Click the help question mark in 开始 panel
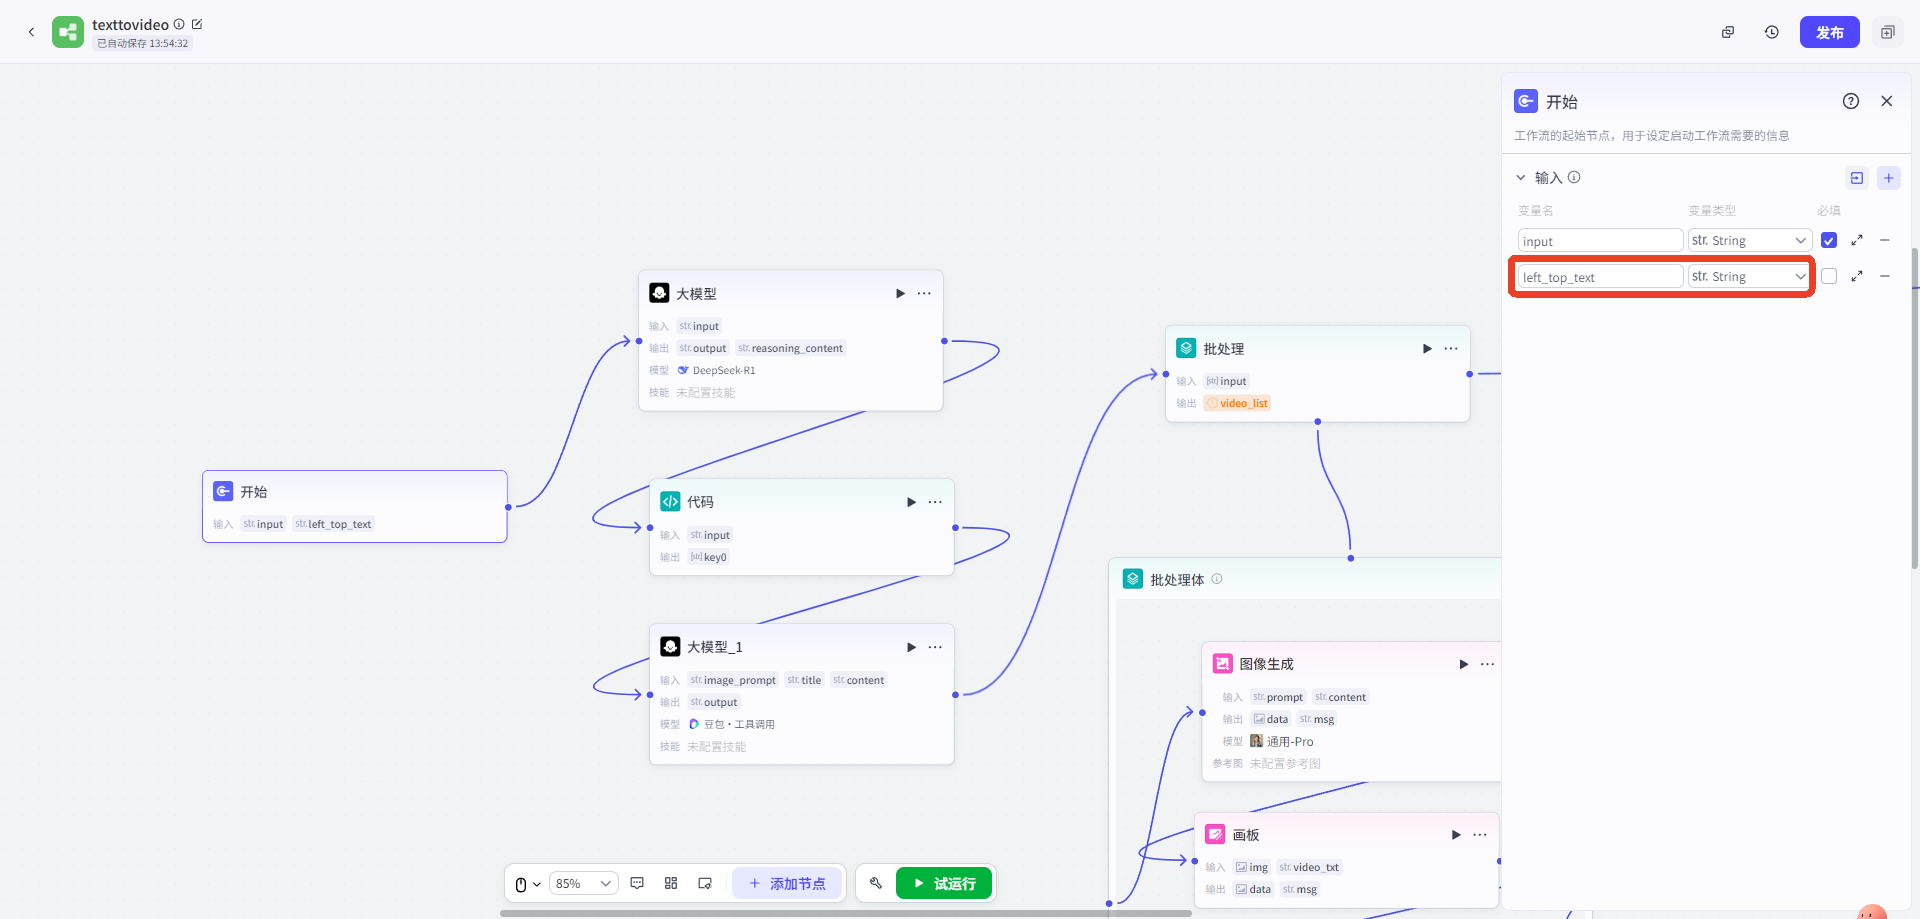Screen dimensions: 1920x919 point(1850,101)
